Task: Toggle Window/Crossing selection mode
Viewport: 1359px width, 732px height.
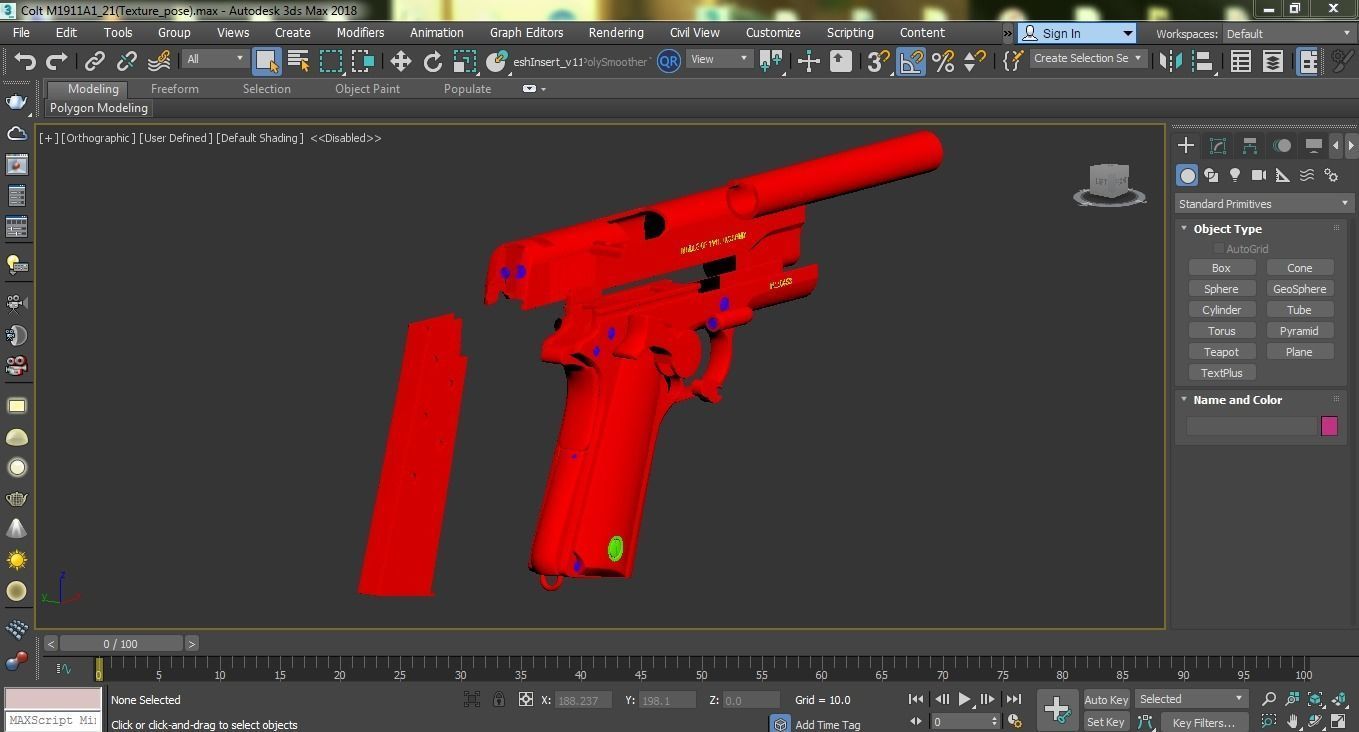Action: (x=362, y=61)
